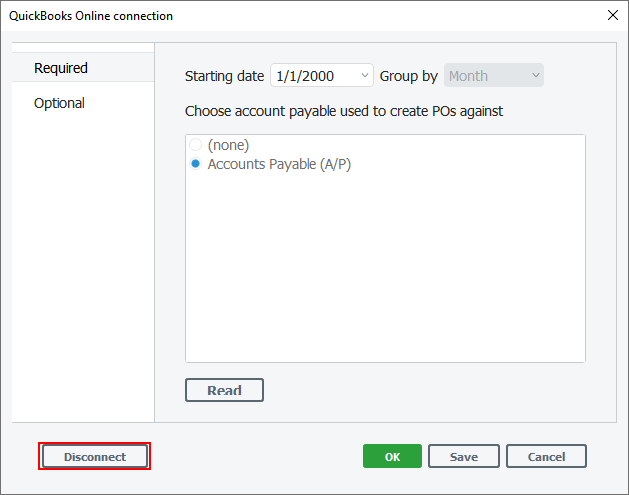
Task: Click the Disconnect button
Action: pos(95,457)
